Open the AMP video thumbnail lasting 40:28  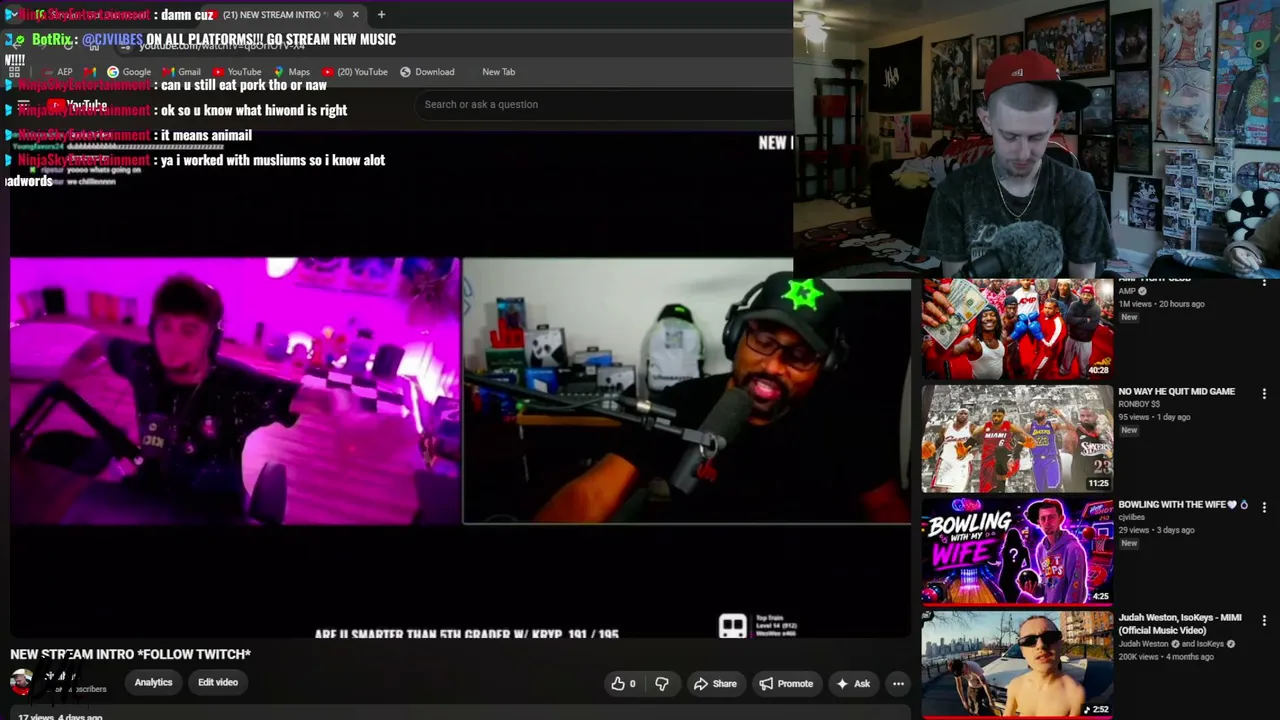(1017, 329)
